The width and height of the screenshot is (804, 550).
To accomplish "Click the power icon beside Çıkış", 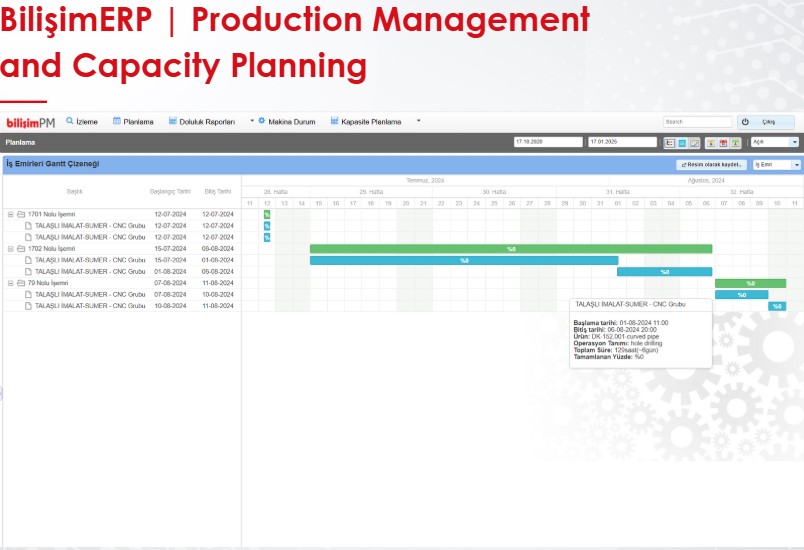I will tap(745, 122).
